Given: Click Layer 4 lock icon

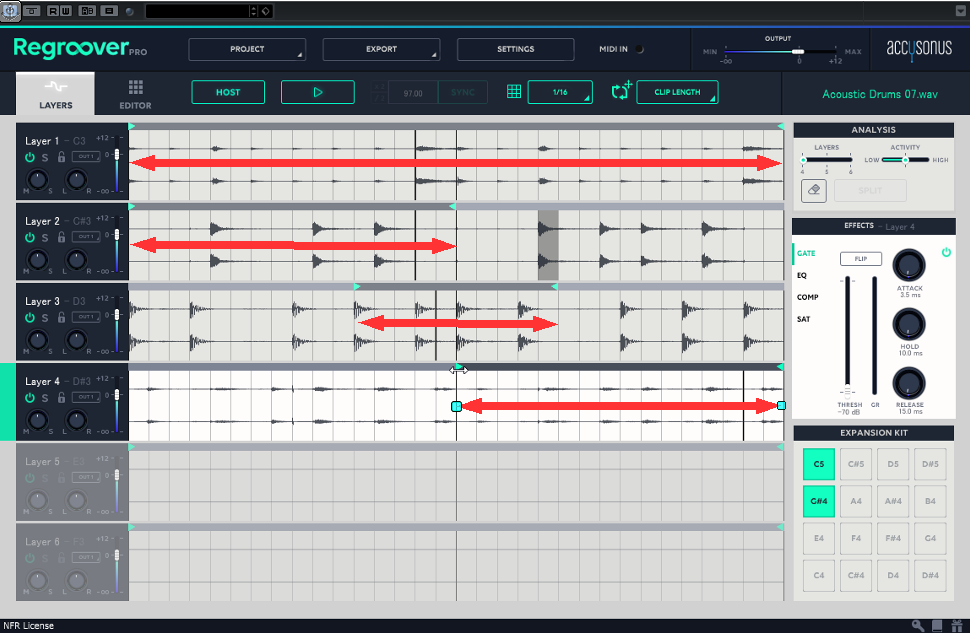Looking at the screenshot, I should click(61, 397).
